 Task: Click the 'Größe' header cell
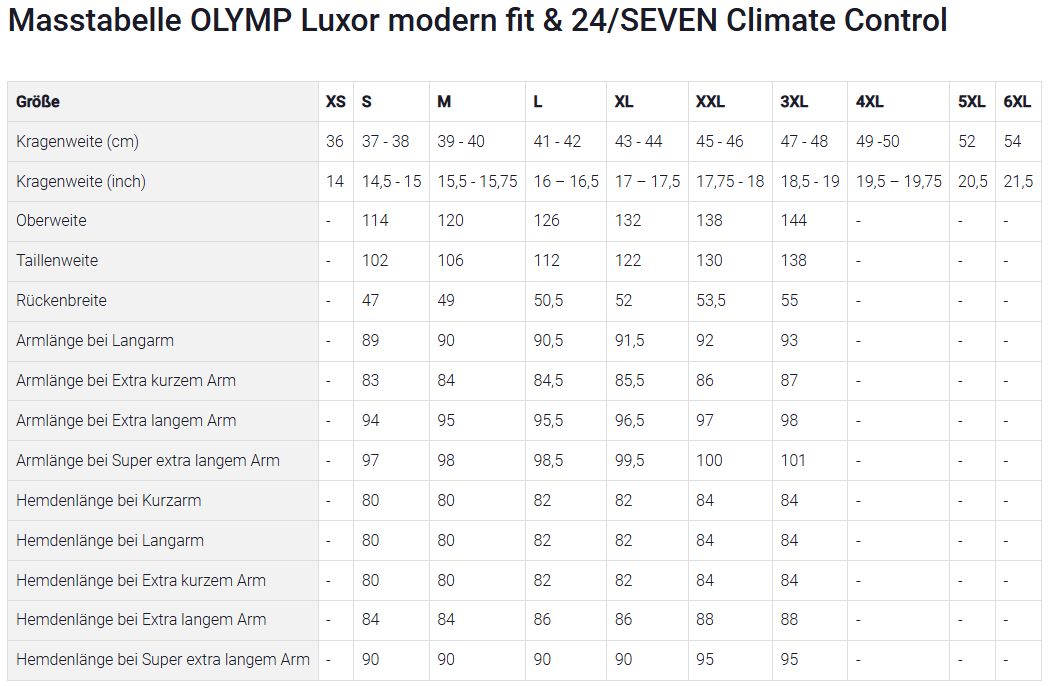[38, 102]
